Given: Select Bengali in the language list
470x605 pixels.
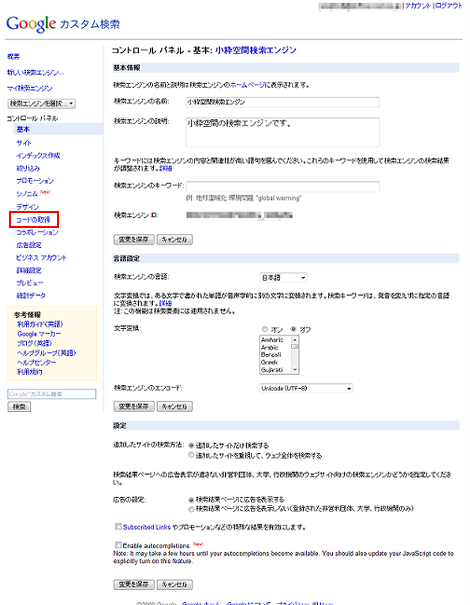Looking at the screenshot, I should (x=271, y=355).
